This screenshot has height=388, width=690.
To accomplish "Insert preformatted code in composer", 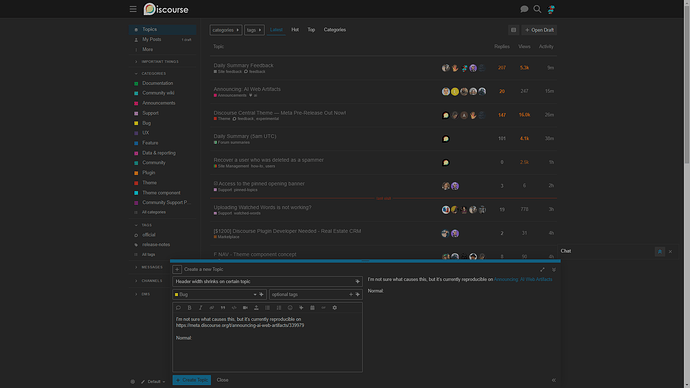I will 234,307.
